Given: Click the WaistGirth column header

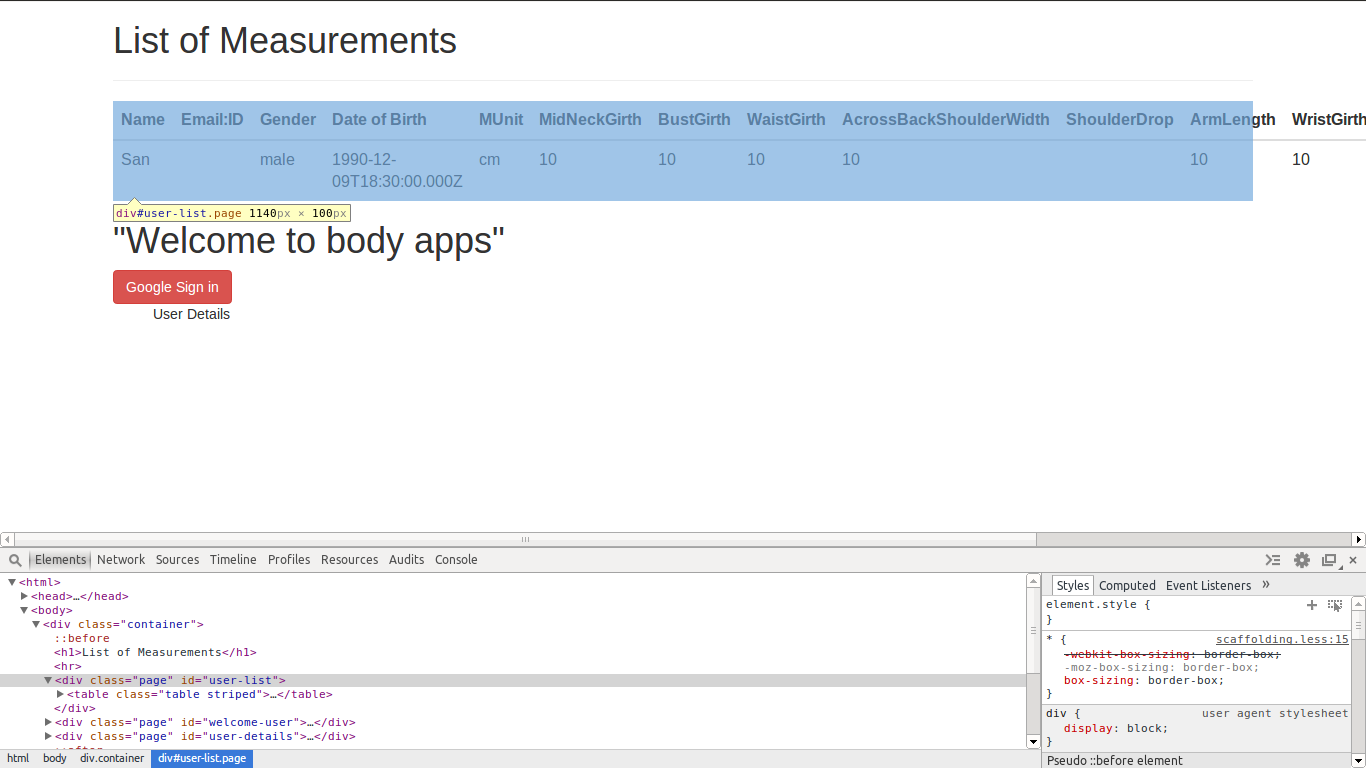Looking at the screenshot, I should point(786,120).
